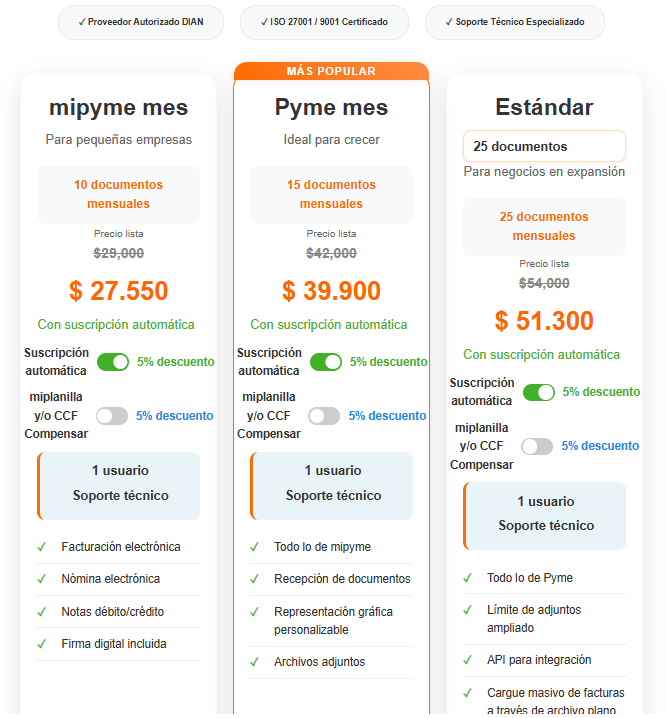Image resolution: width=666 pixels, height=718 pixels.
Task: Click checkmark icon beside Notas débito/crédito
Action: click(42, 611)
